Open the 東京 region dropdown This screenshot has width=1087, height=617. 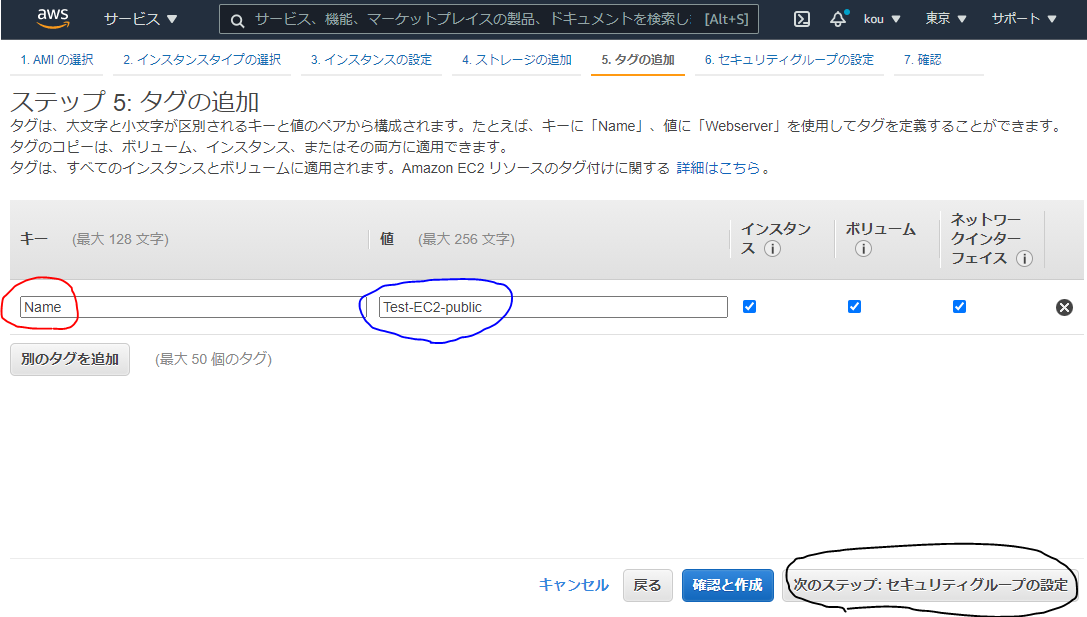tap(946, 19)
